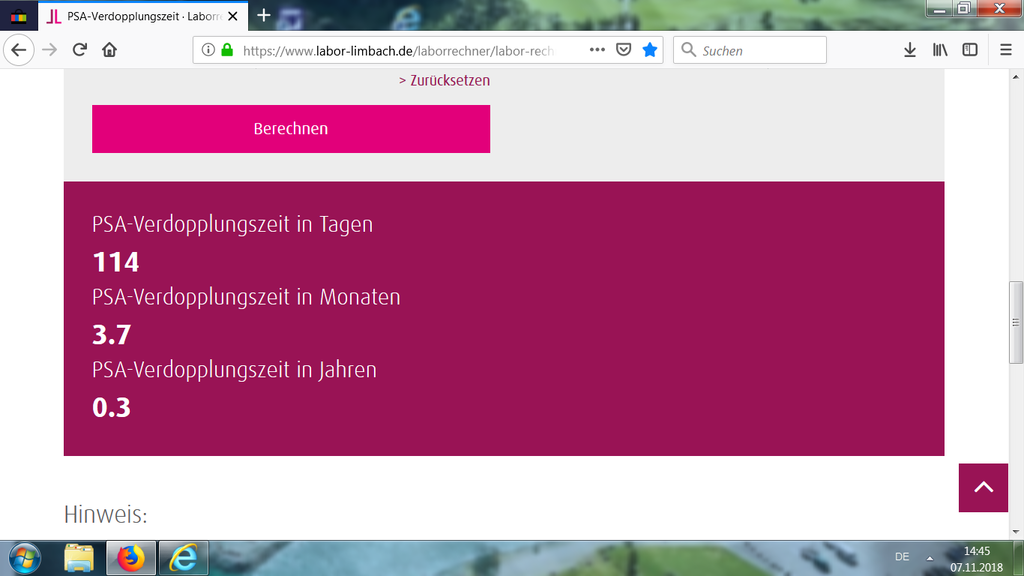1024x576 pixels.
Task: Switch to Firefox in the taskbar
Action: click(x=131, y=558)
